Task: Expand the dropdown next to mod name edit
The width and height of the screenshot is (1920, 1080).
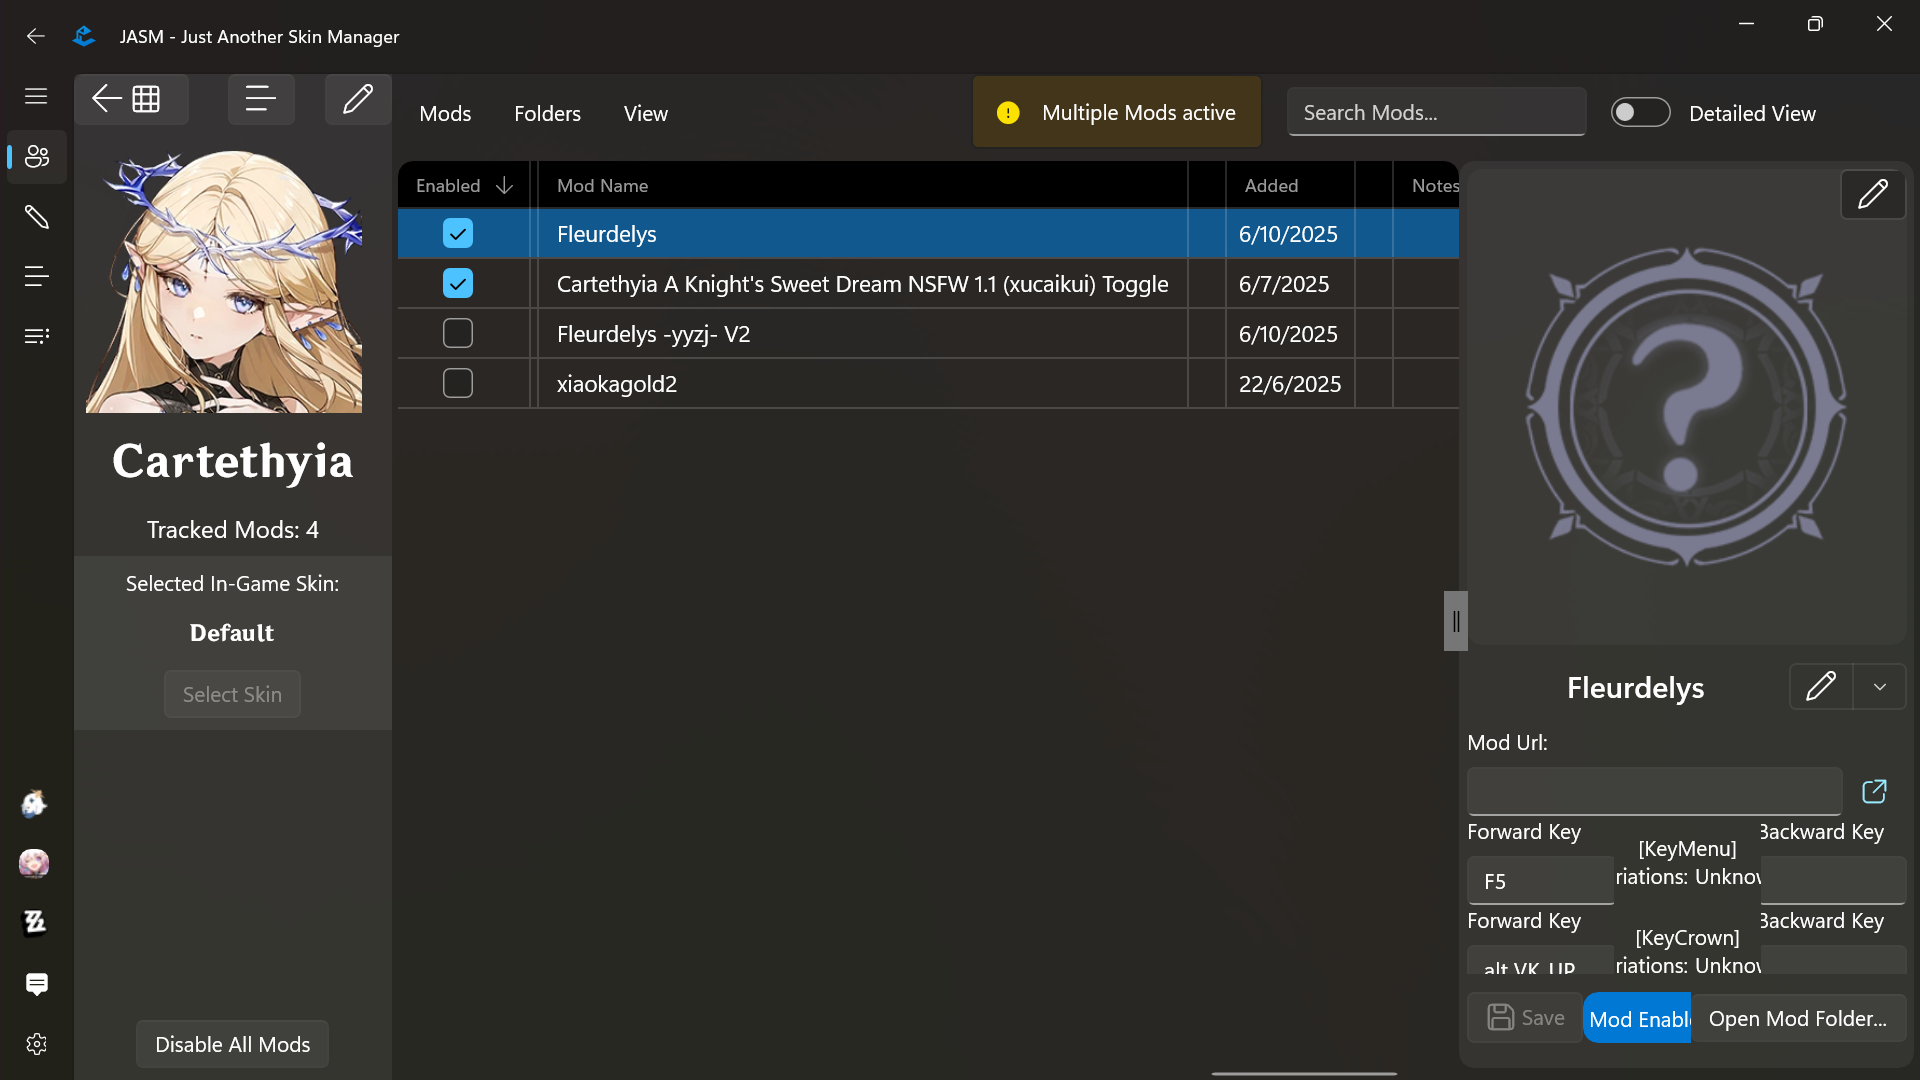Action: coord(1880,687)
